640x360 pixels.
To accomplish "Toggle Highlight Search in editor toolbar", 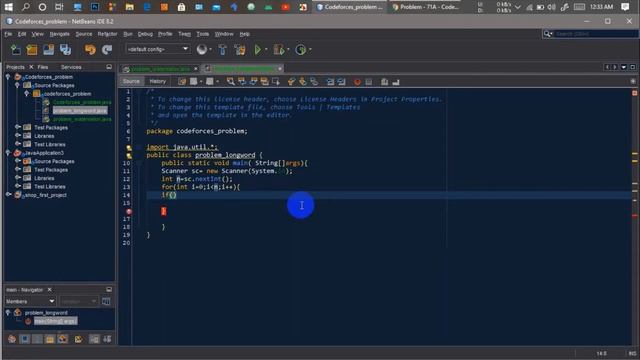I will point(264,82).
